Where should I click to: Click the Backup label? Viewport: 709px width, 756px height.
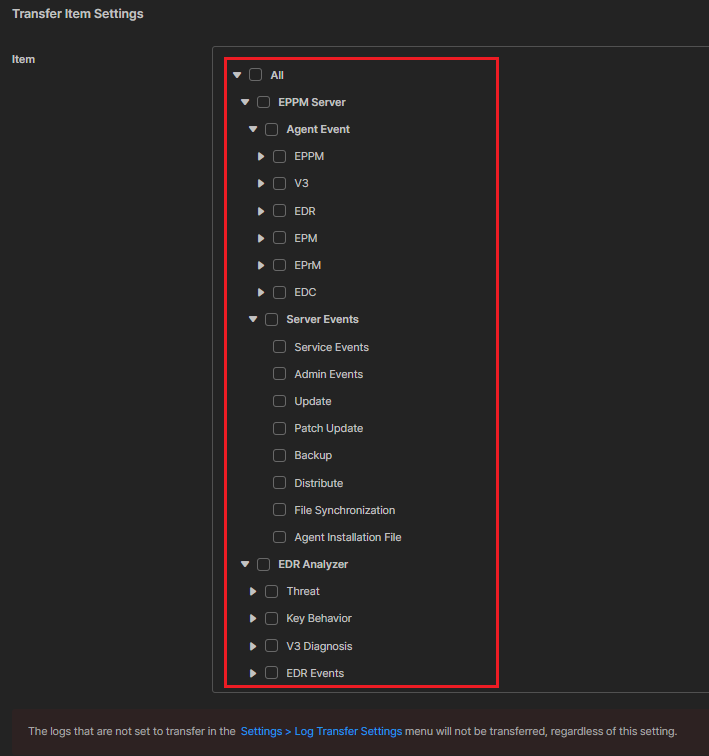(313, 456)
